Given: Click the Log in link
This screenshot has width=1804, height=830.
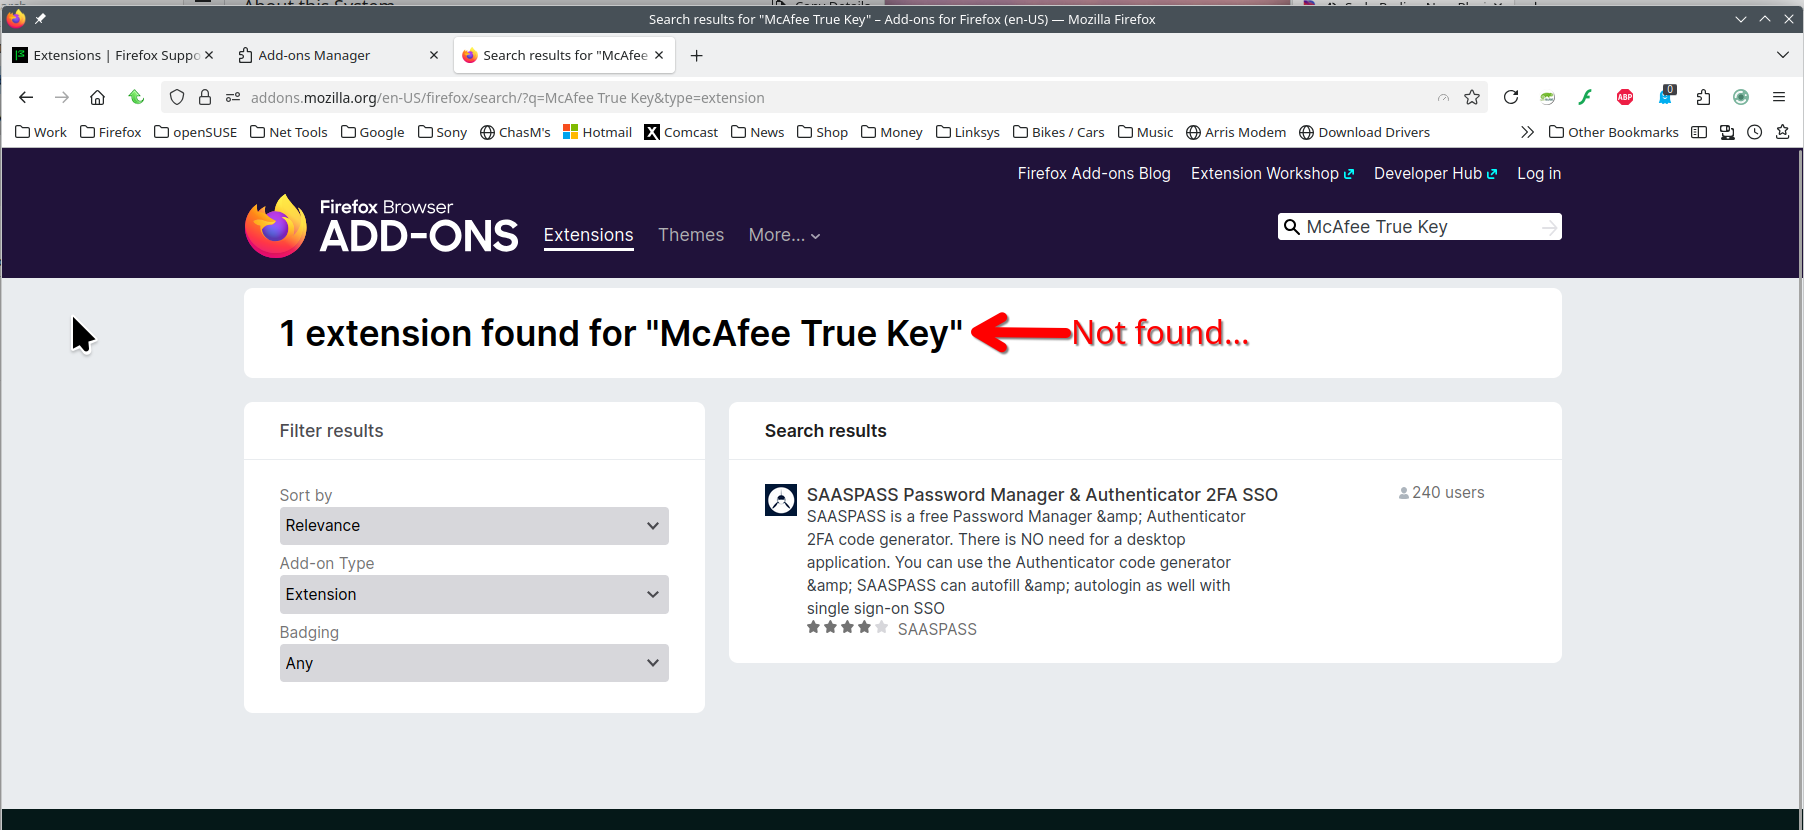Looking at the screenshot, I should click(x=1539, y=174).
